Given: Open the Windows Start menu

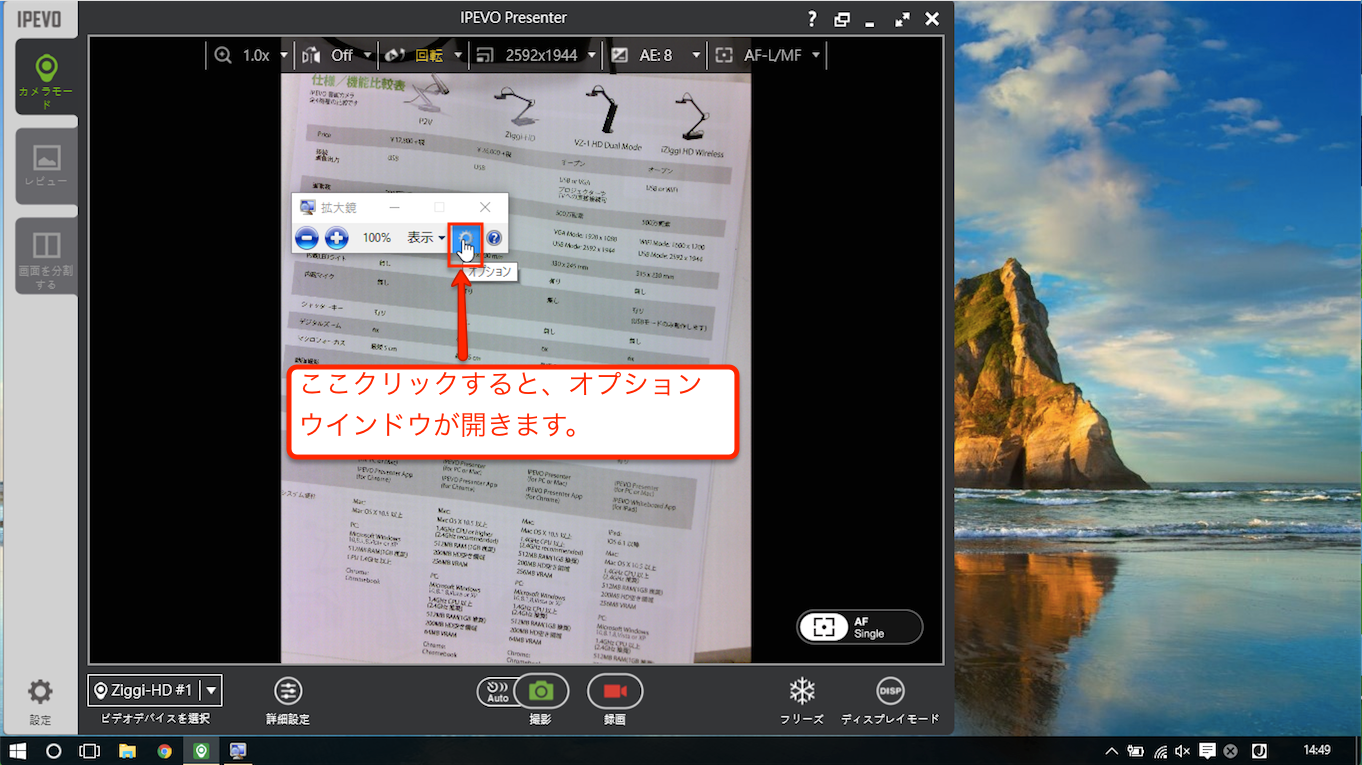Looking at the screenshot, I should [18, 750].
